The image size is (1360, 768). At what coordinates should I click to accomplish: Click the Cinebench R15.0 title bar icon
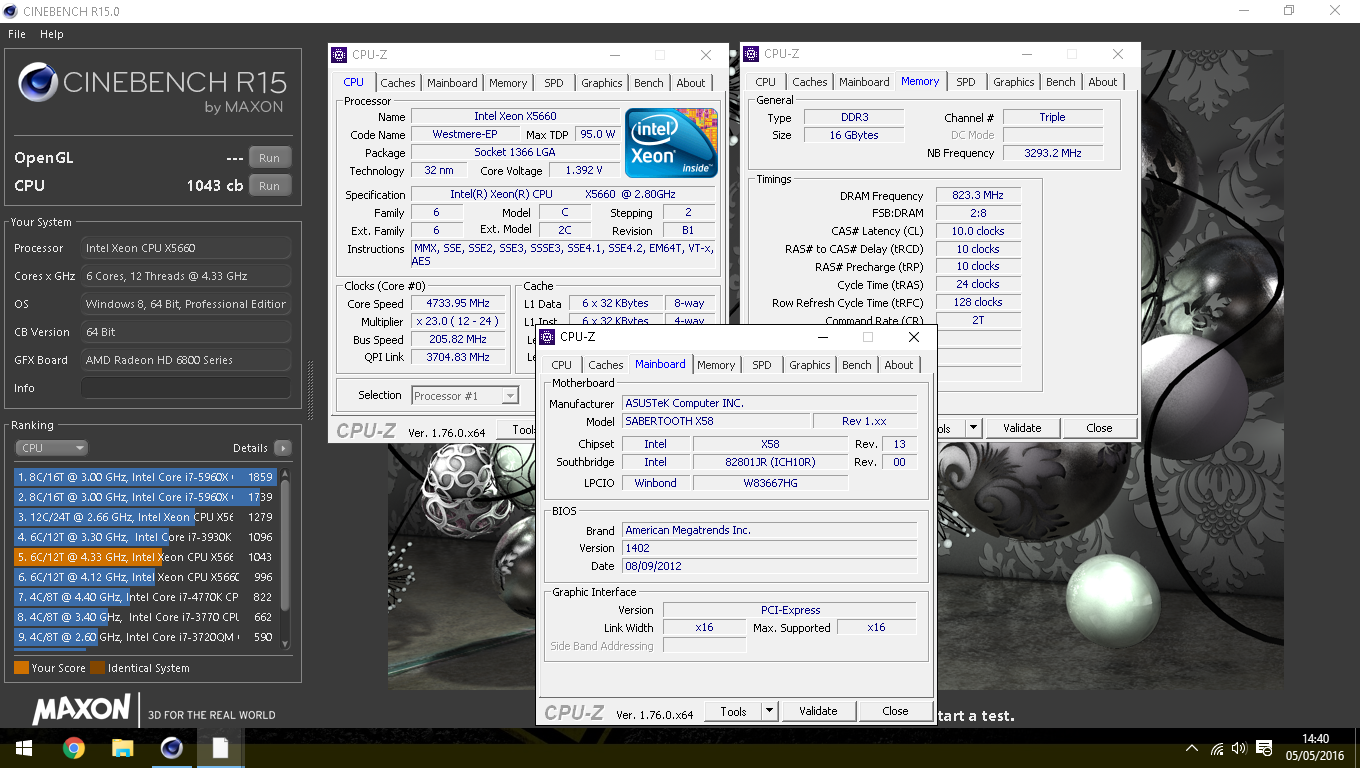11,10
